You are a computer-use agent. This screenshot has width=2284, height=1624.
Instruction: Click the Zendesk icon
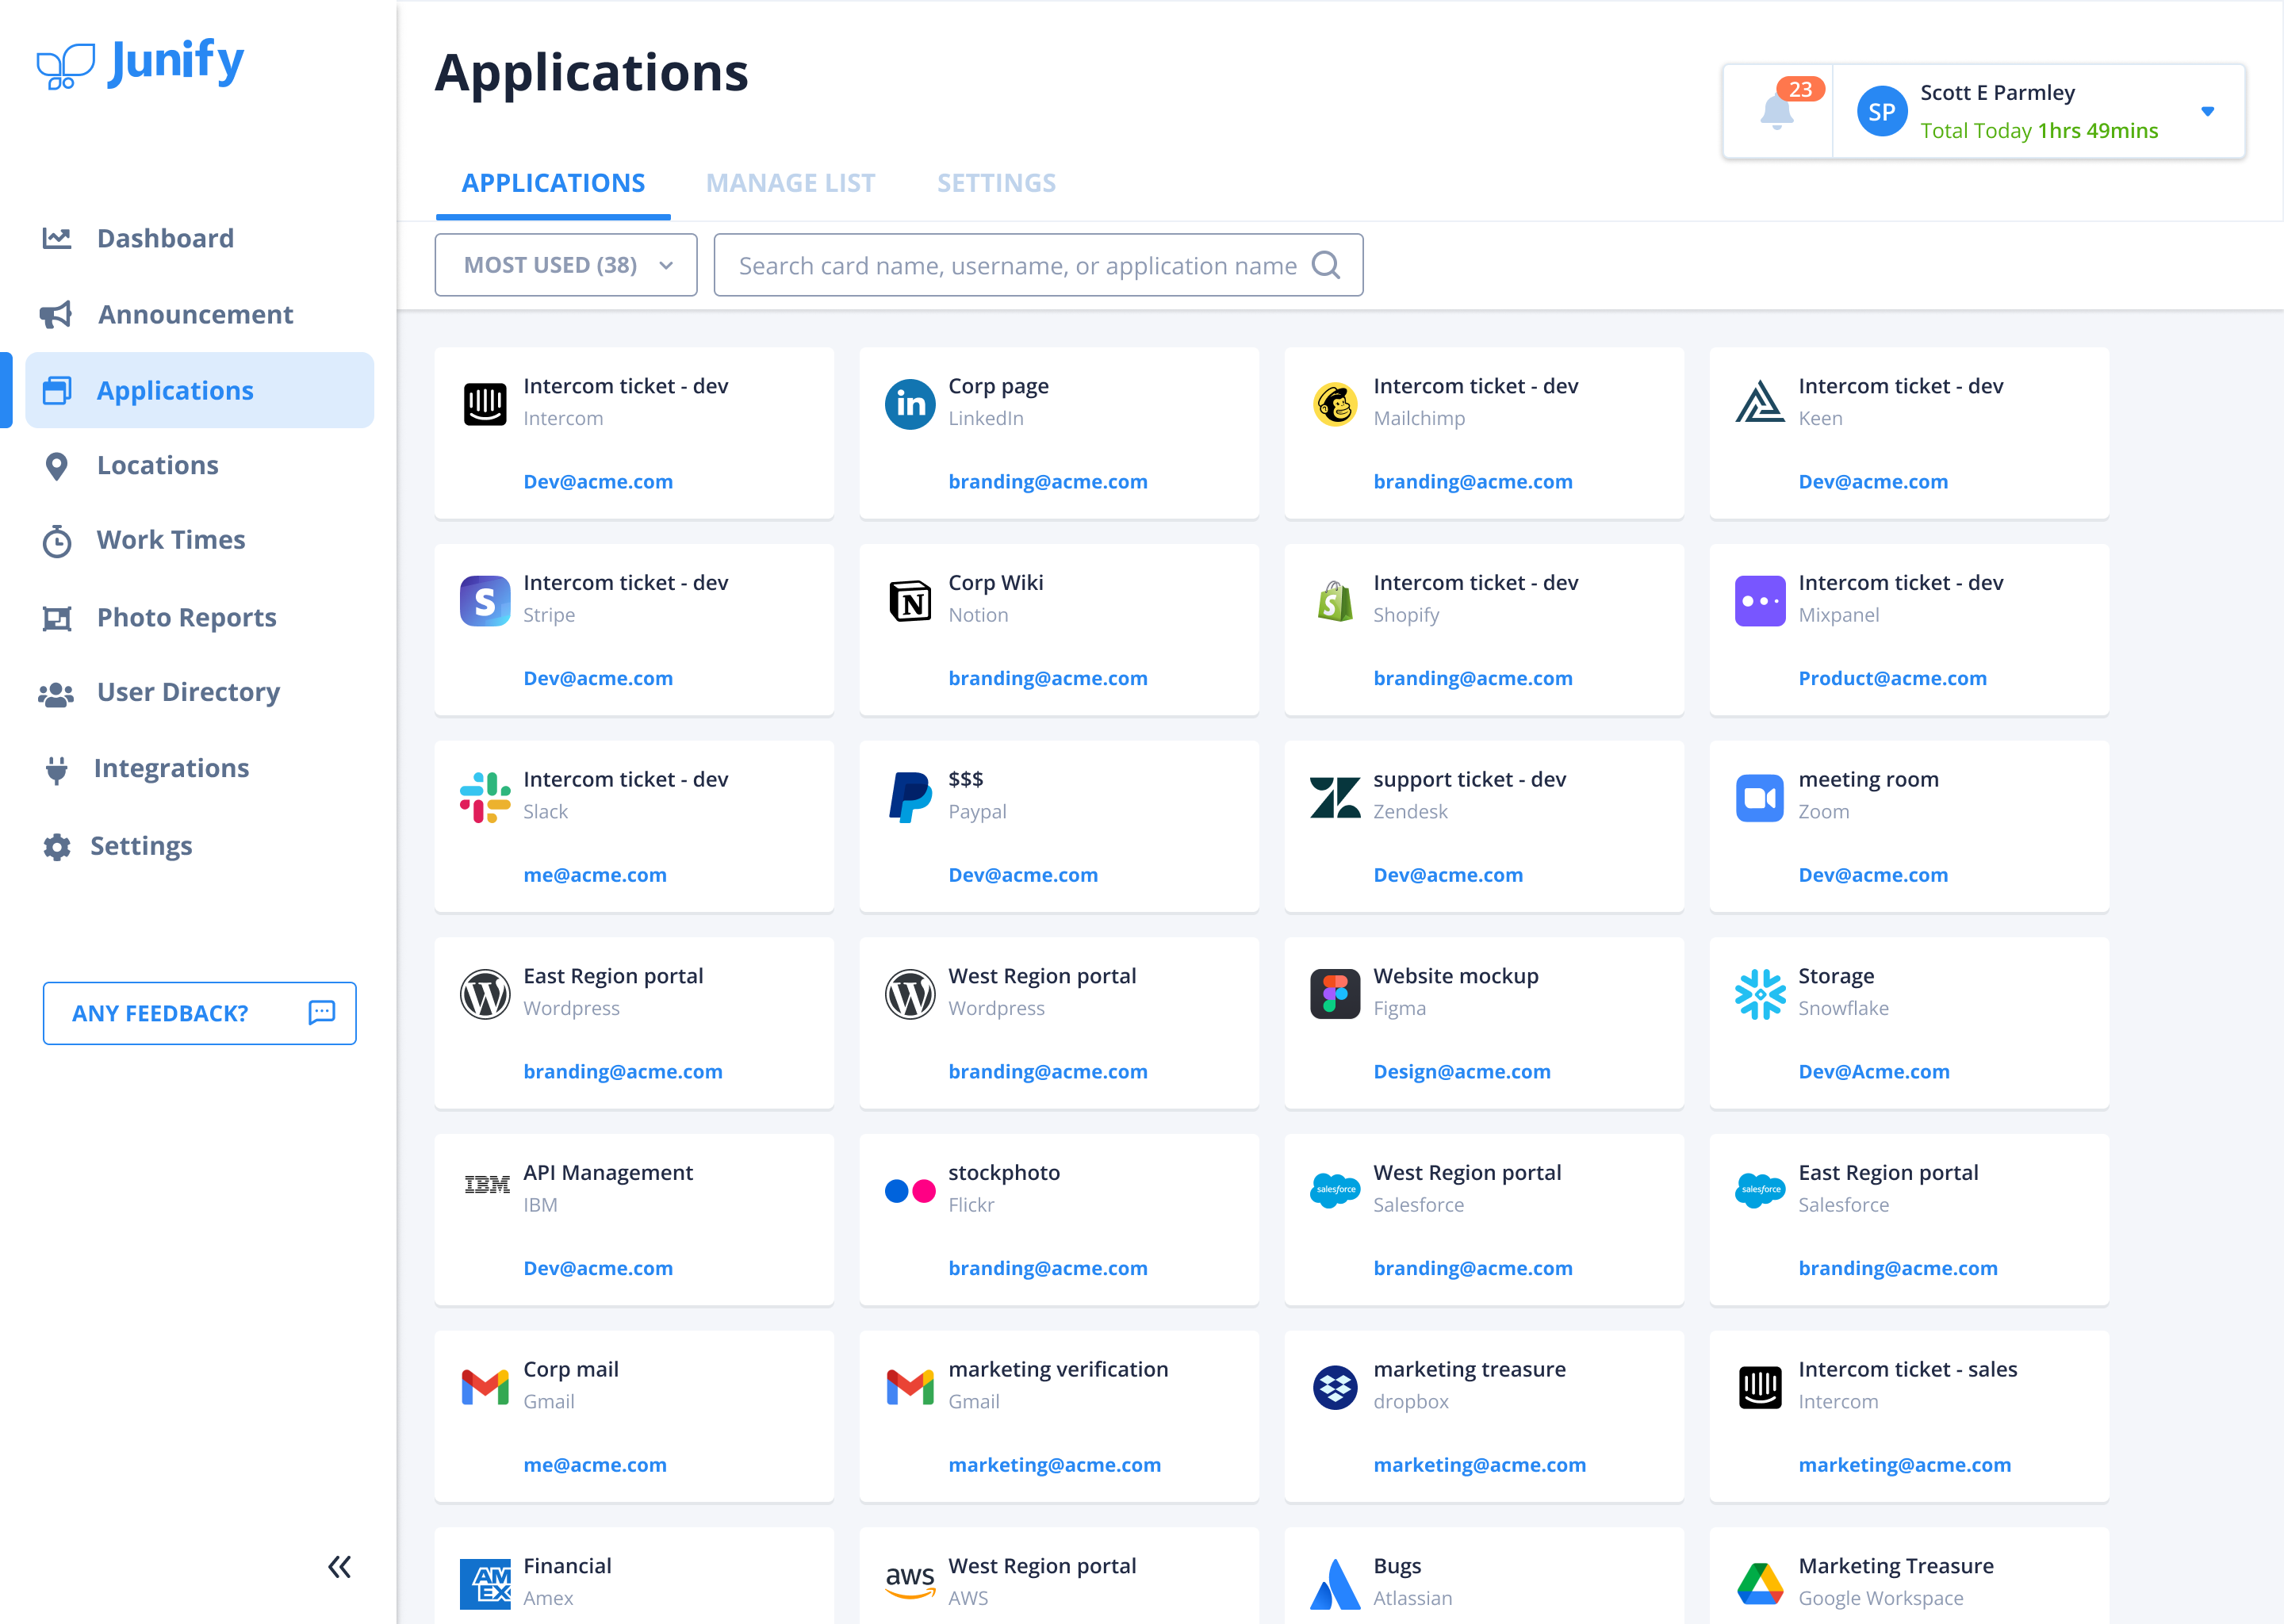tap(1335, 798)
